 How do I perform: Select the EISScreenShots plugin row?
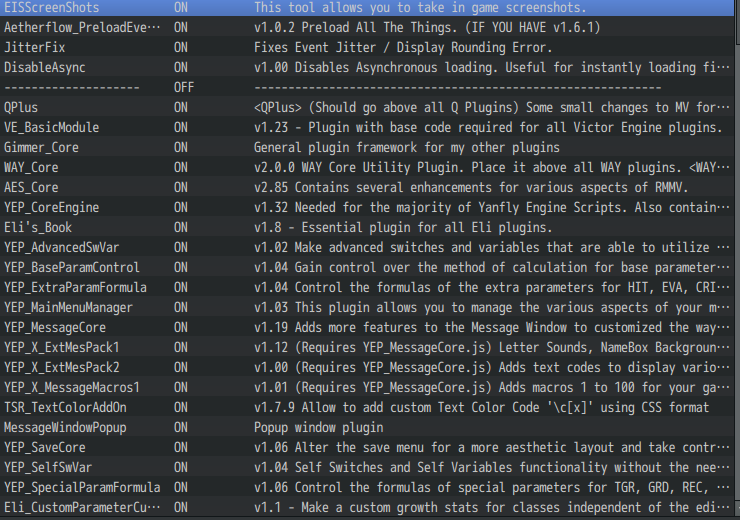click(367, 8)
